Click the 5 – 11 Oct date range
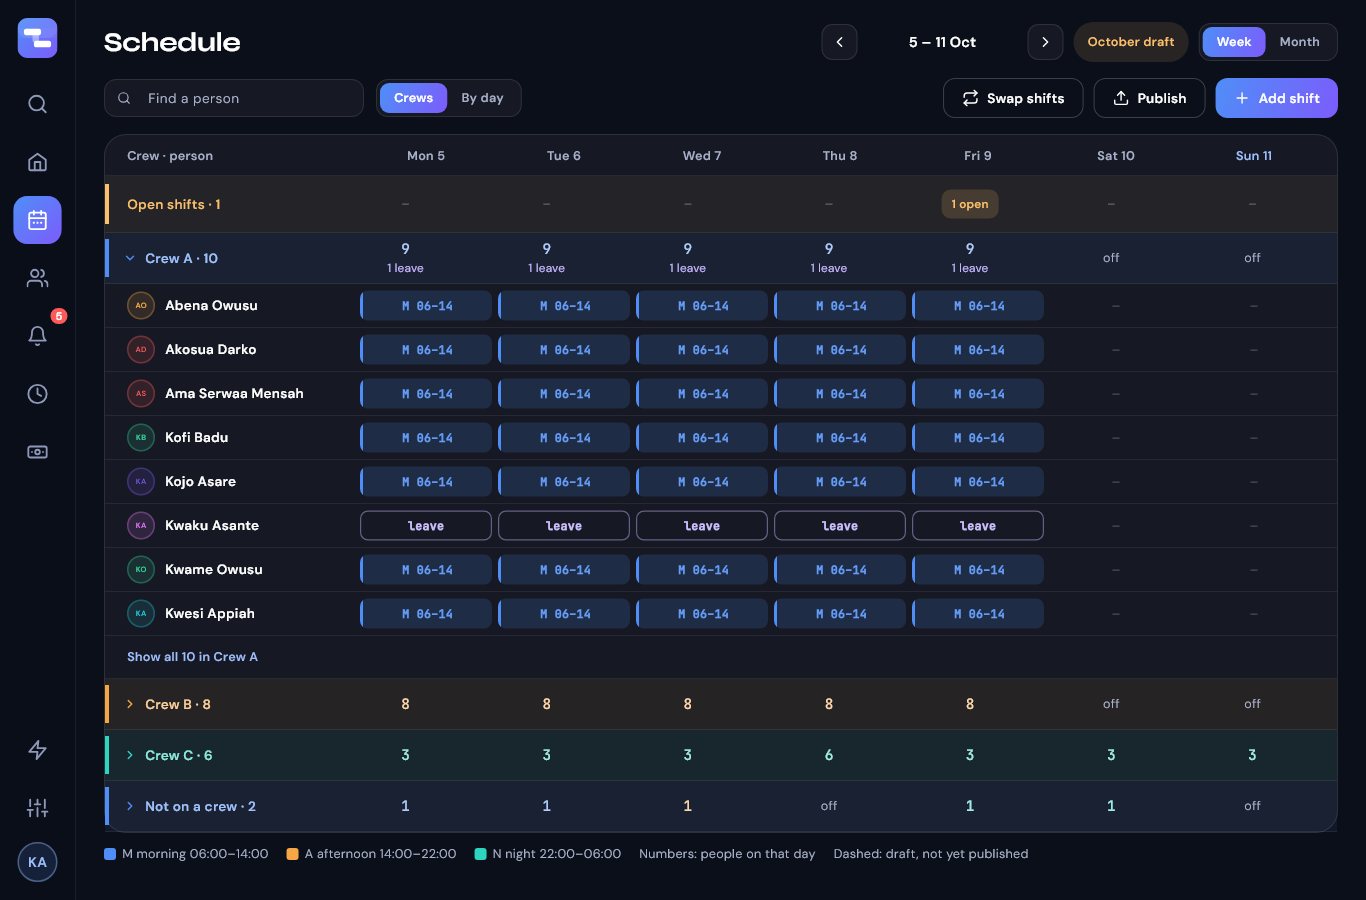Screen dimensions: 1366x900 coord(942,42)
